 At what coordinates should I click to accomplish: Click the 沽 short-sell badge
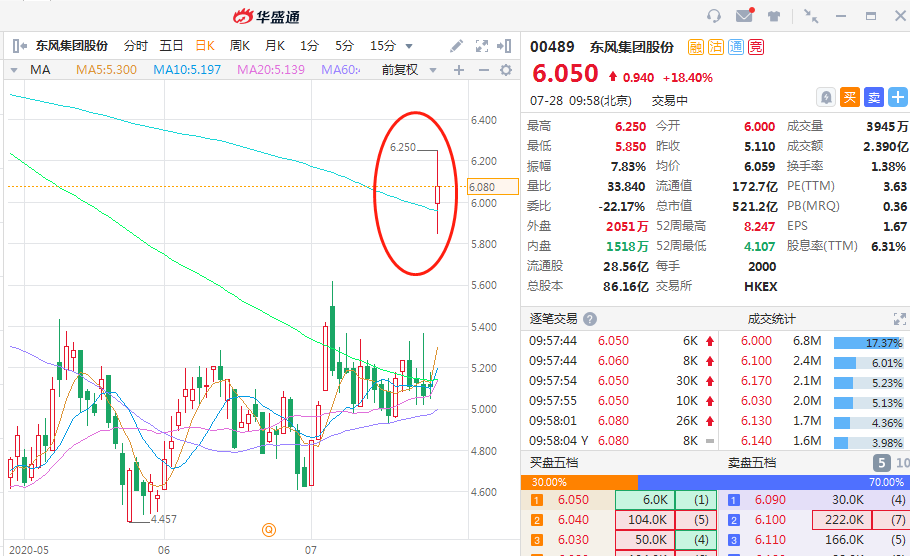[x=716, y=47]
